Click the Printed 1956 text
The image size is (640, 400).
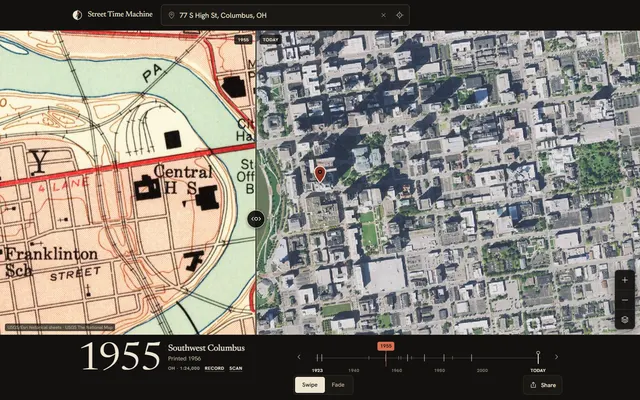(184, 358)
